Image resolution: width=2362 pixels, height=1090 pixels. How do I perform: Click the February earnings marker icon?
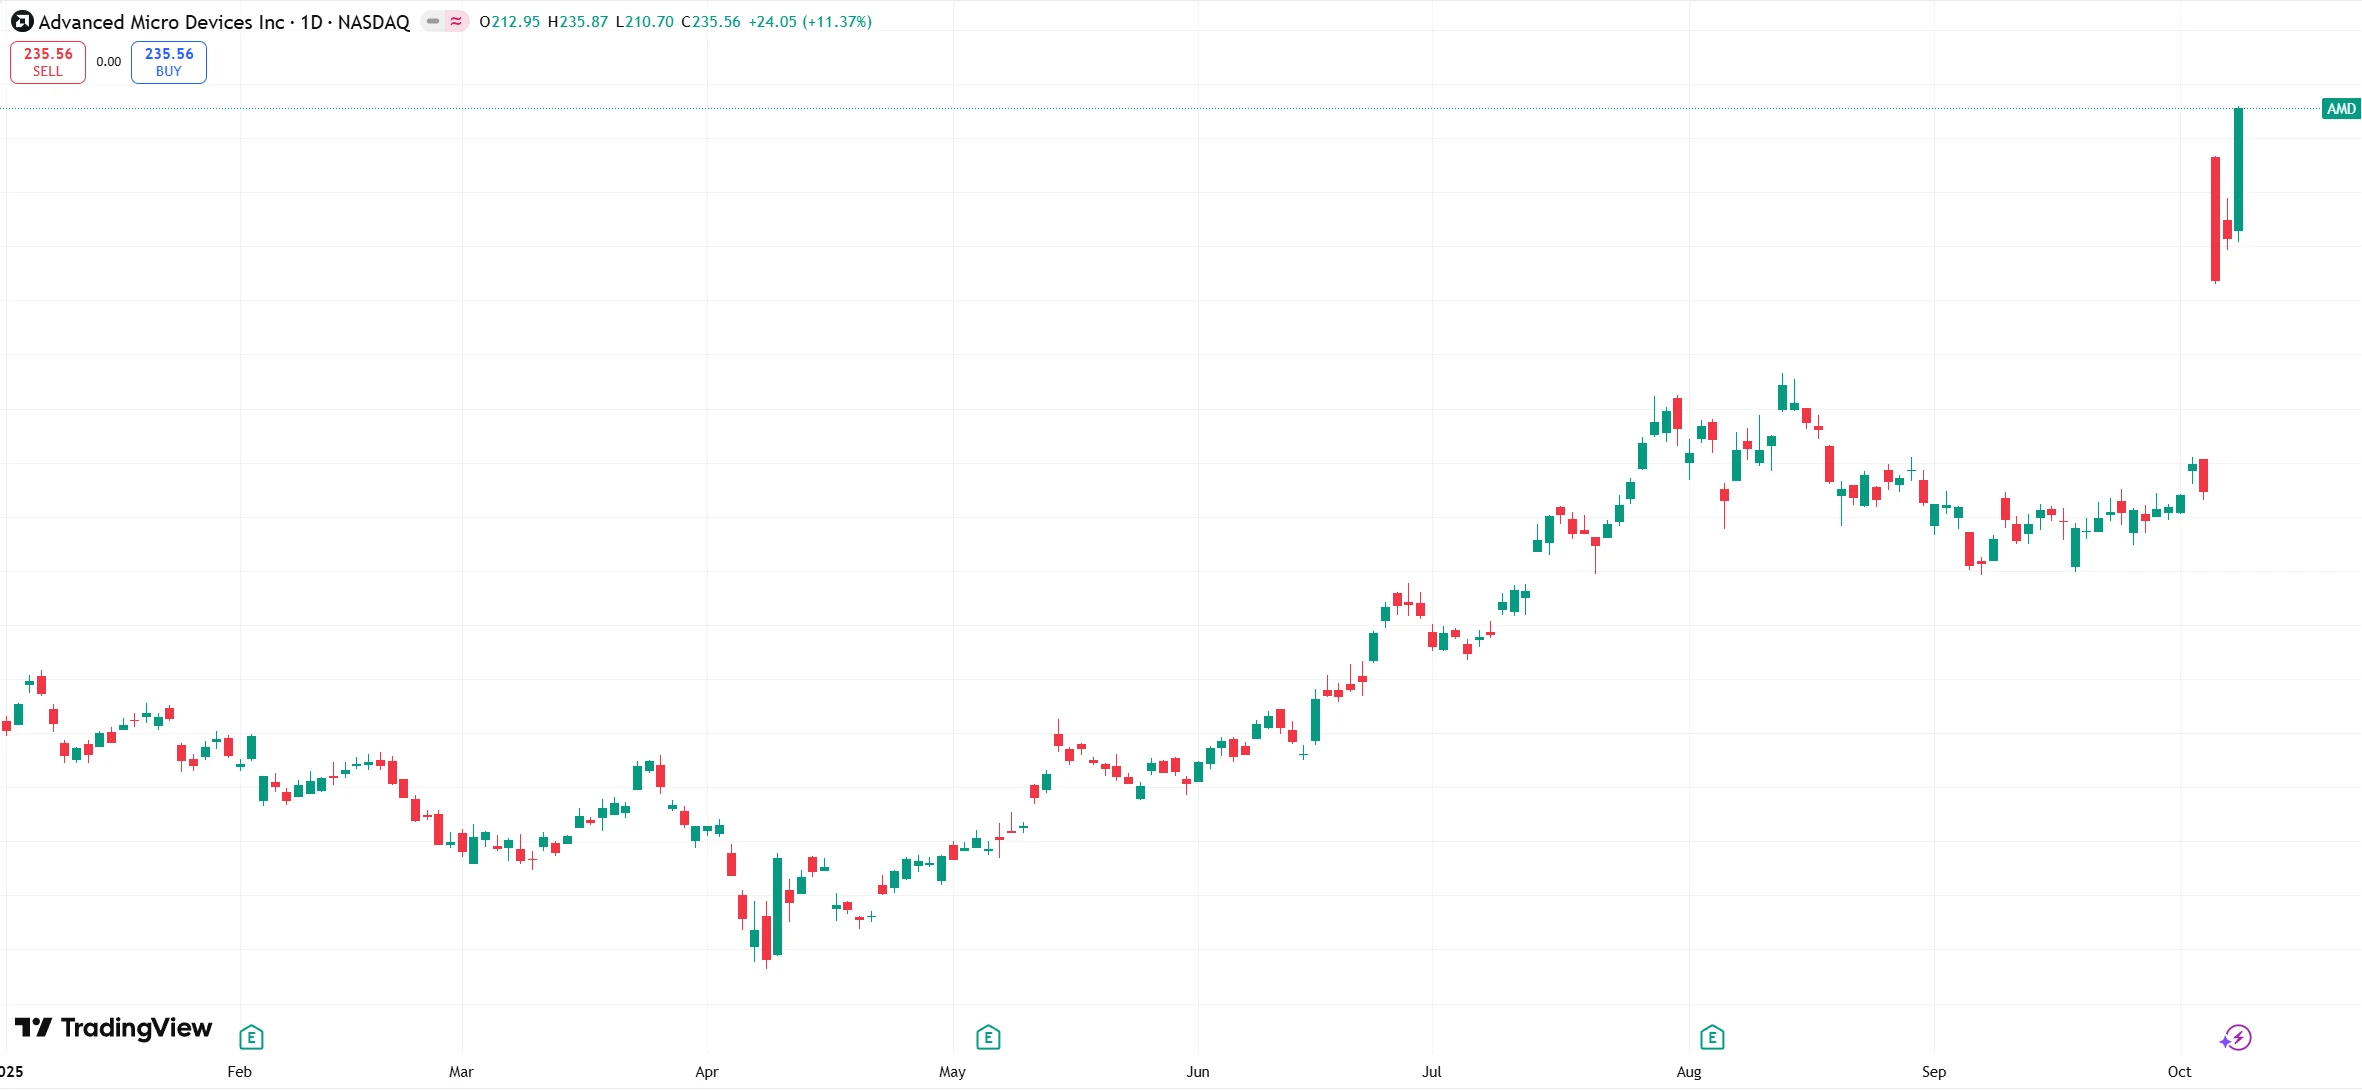[x=252, y=1037]
